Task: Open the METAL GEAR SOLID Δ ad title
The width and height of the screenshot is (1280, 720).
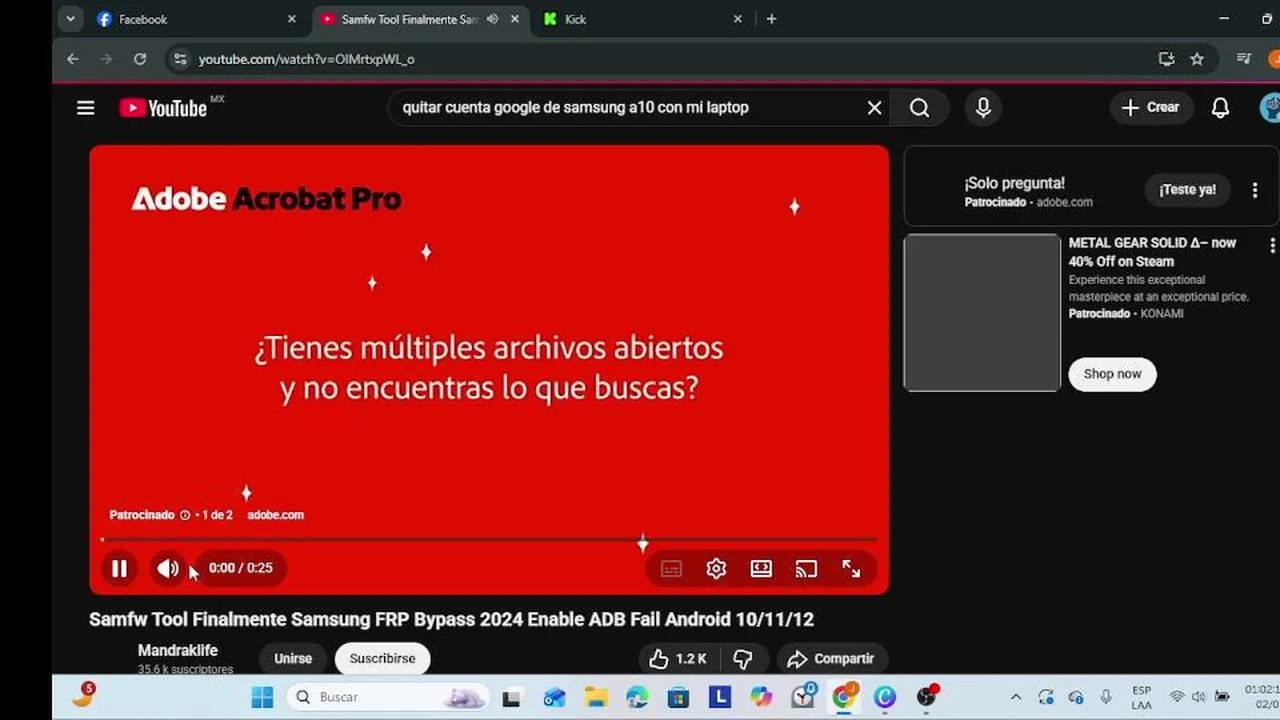Action: pos(1152,252)
